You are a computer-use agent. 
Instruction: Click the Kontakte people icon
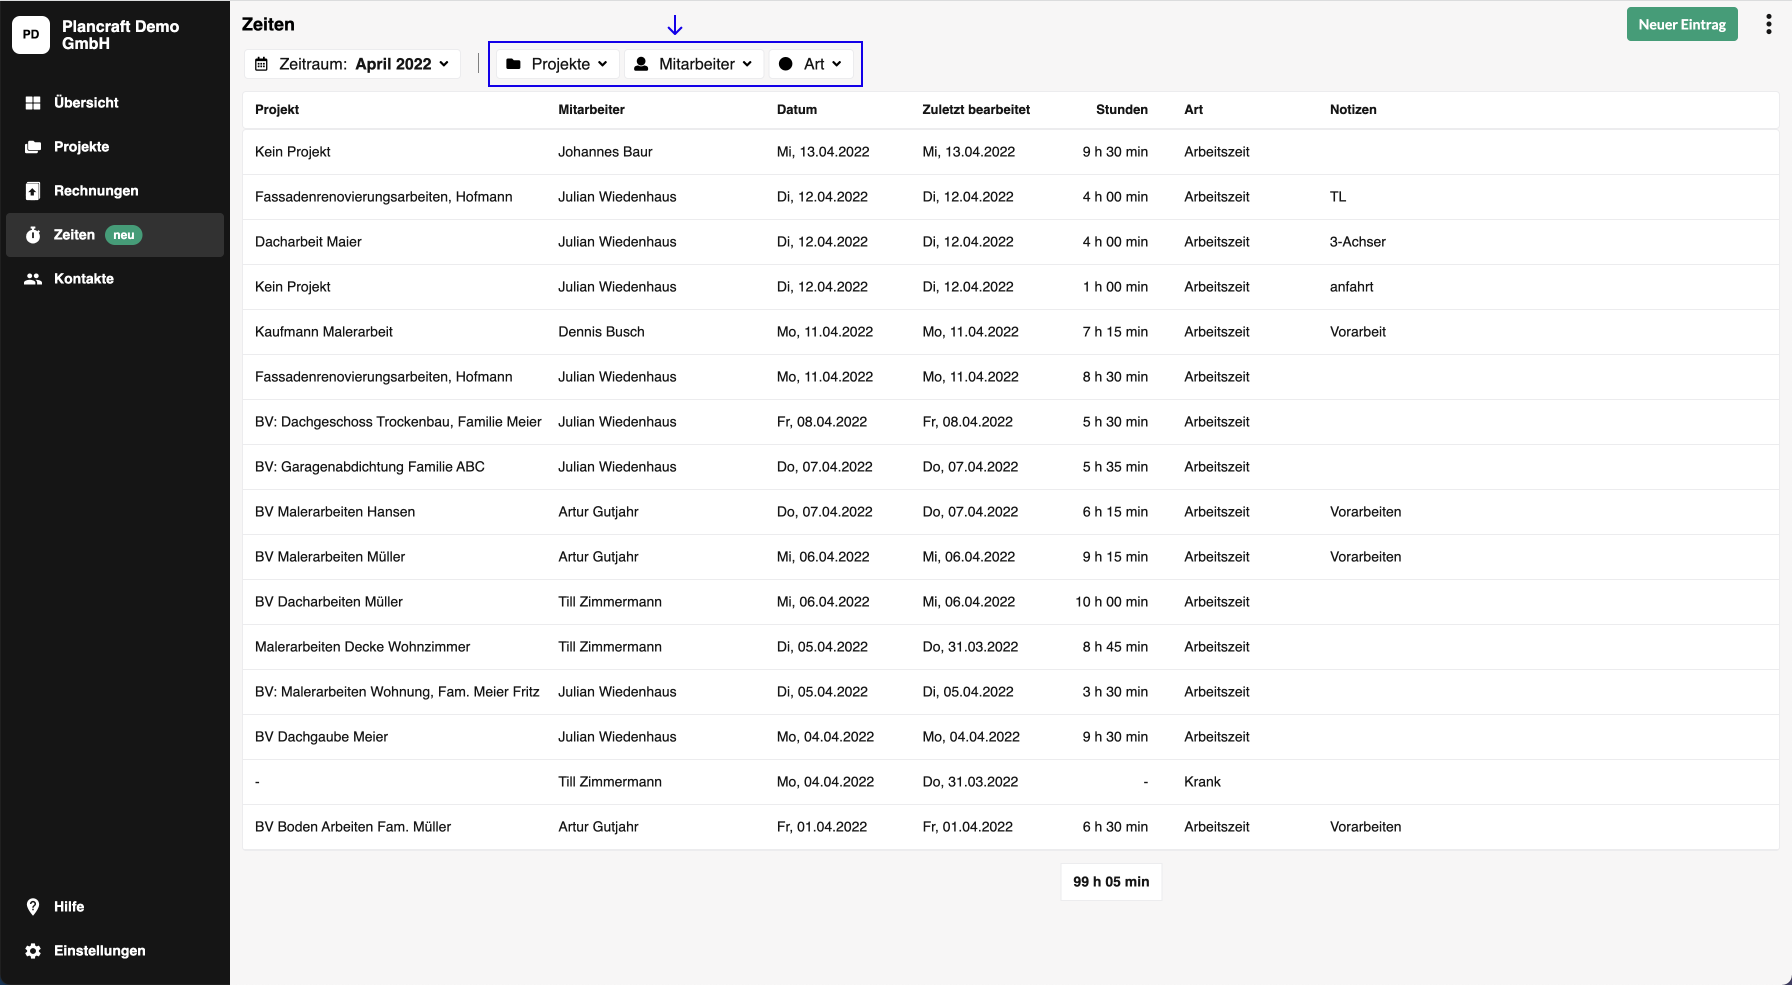[33, 279]
